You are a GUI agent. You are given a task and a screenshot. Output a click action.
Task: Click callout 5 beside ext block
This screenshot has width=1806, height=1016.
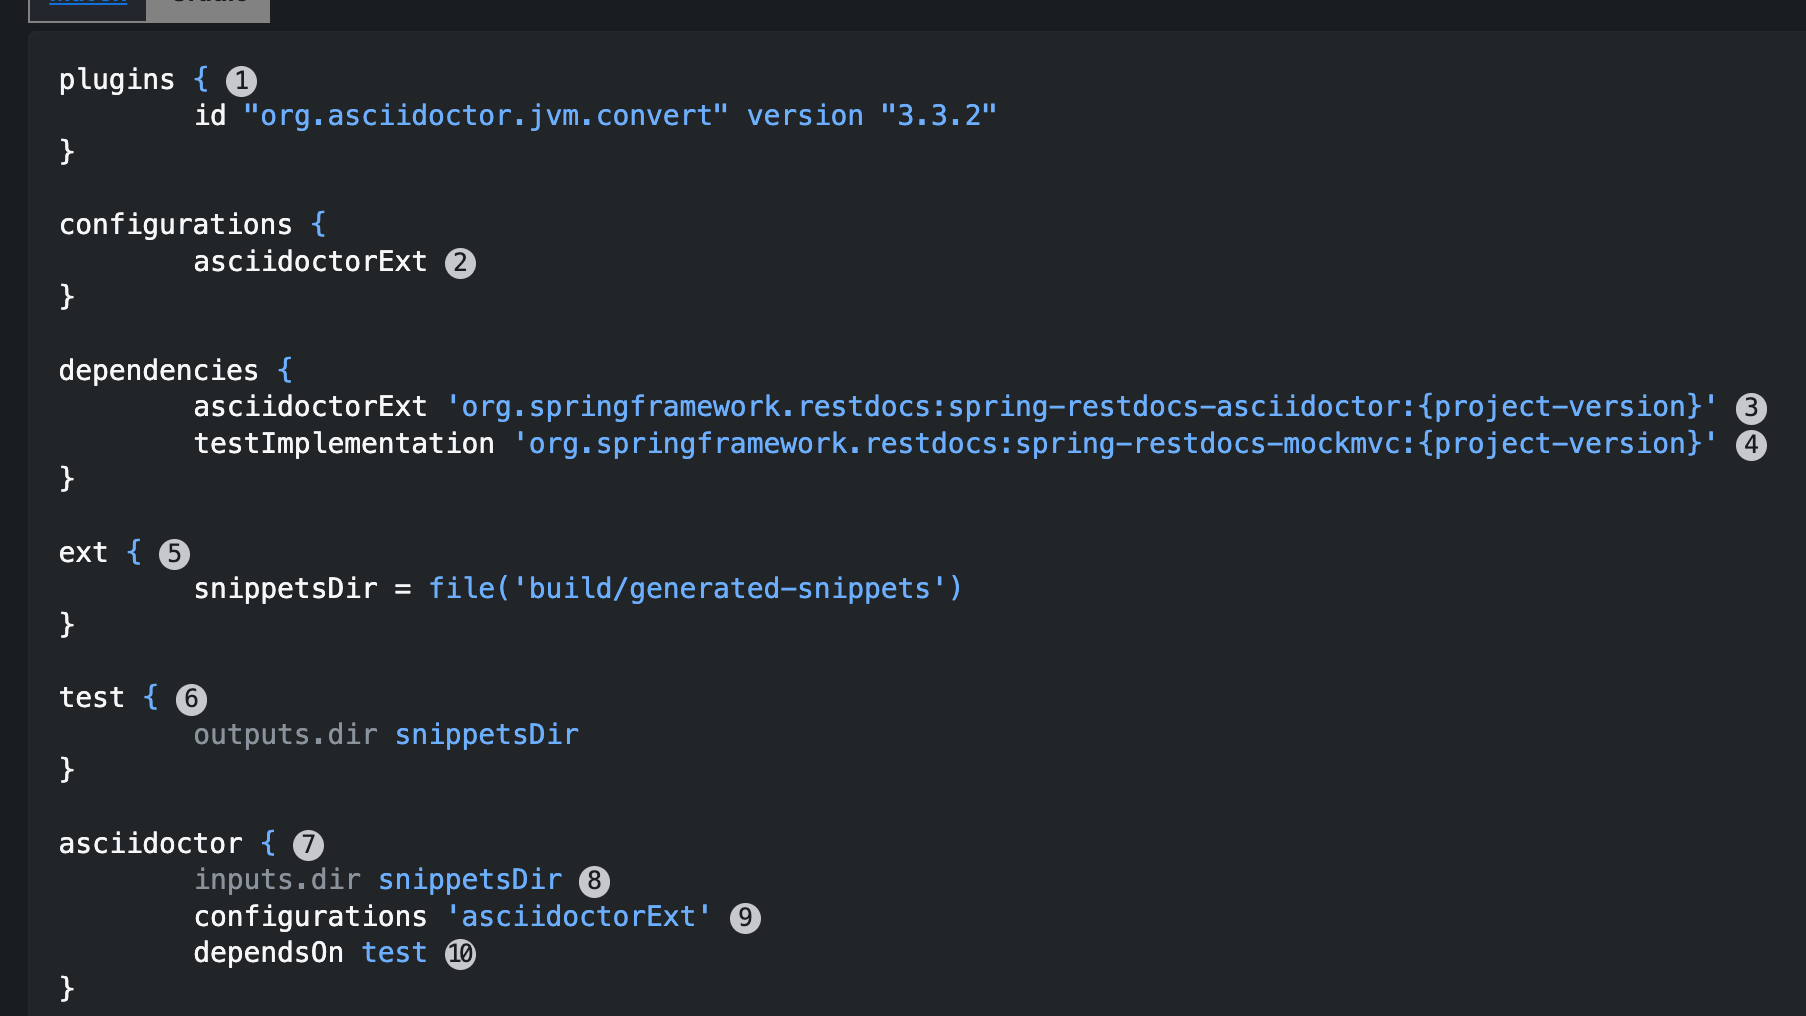(x=174, y=553)
